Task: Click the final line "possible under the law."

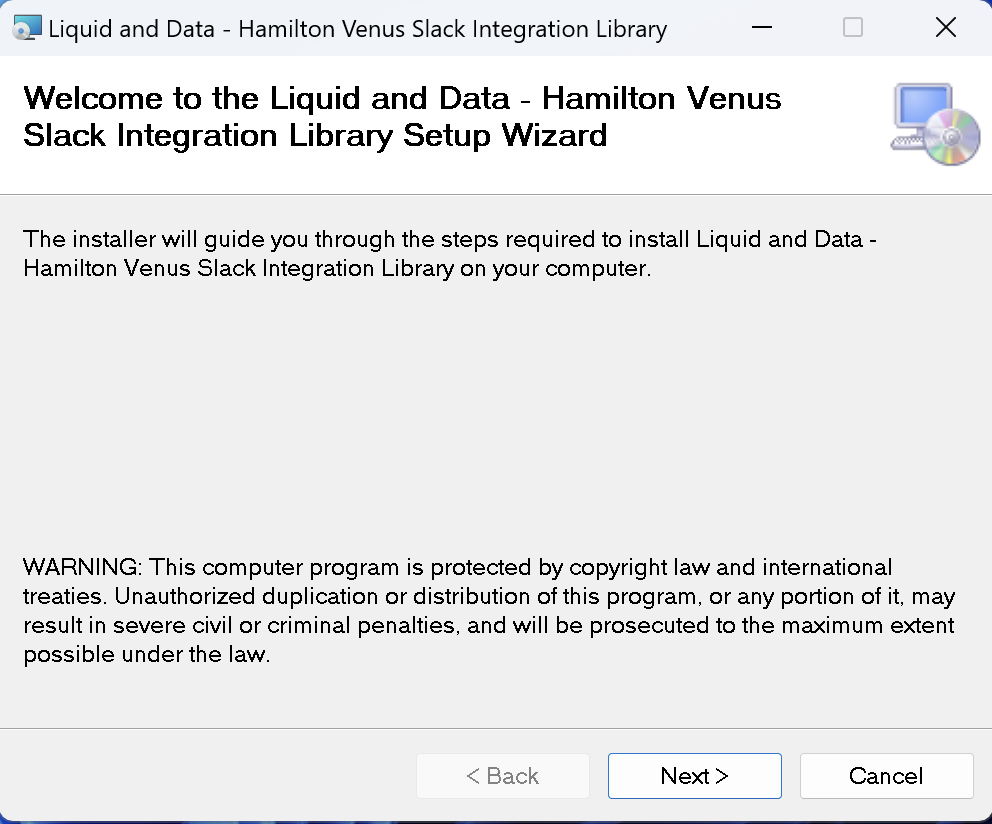Action: click(147, 654)
